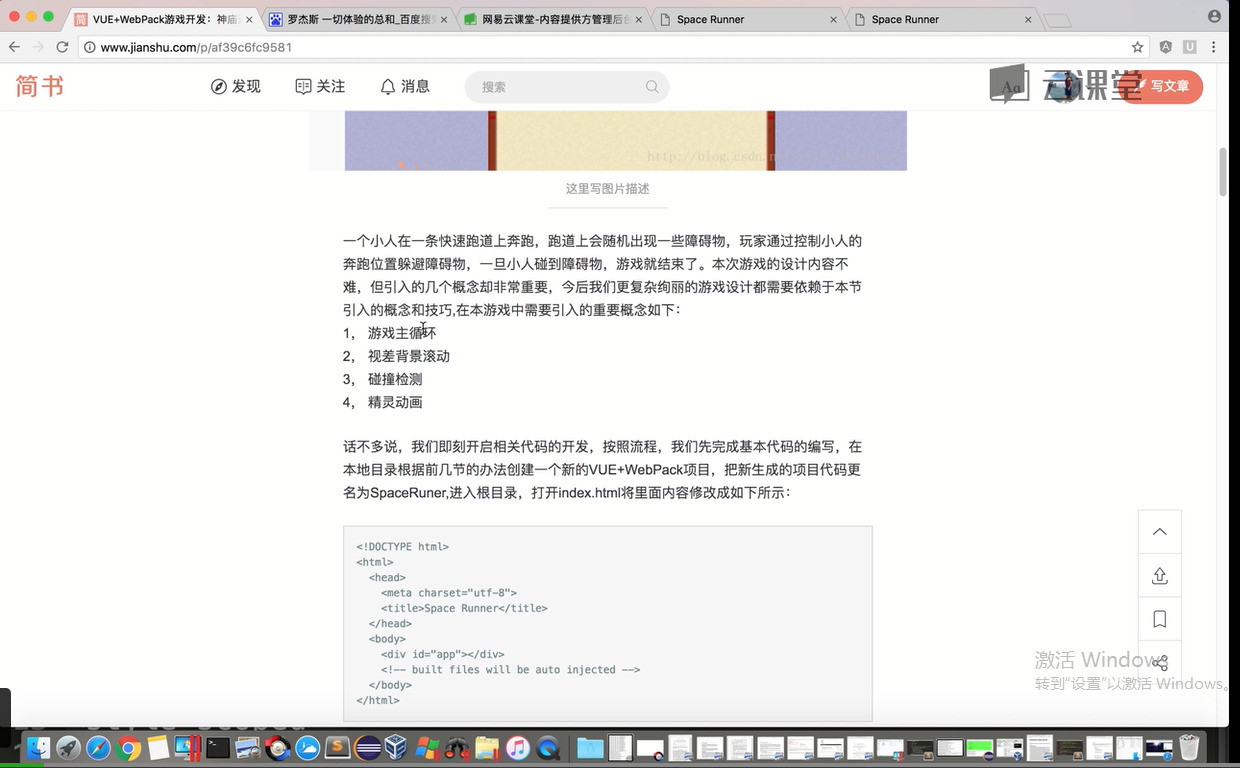This screenshot has height=768, width=1240.
Task: Open Google Chrome from the Dock
Action: 128,748
